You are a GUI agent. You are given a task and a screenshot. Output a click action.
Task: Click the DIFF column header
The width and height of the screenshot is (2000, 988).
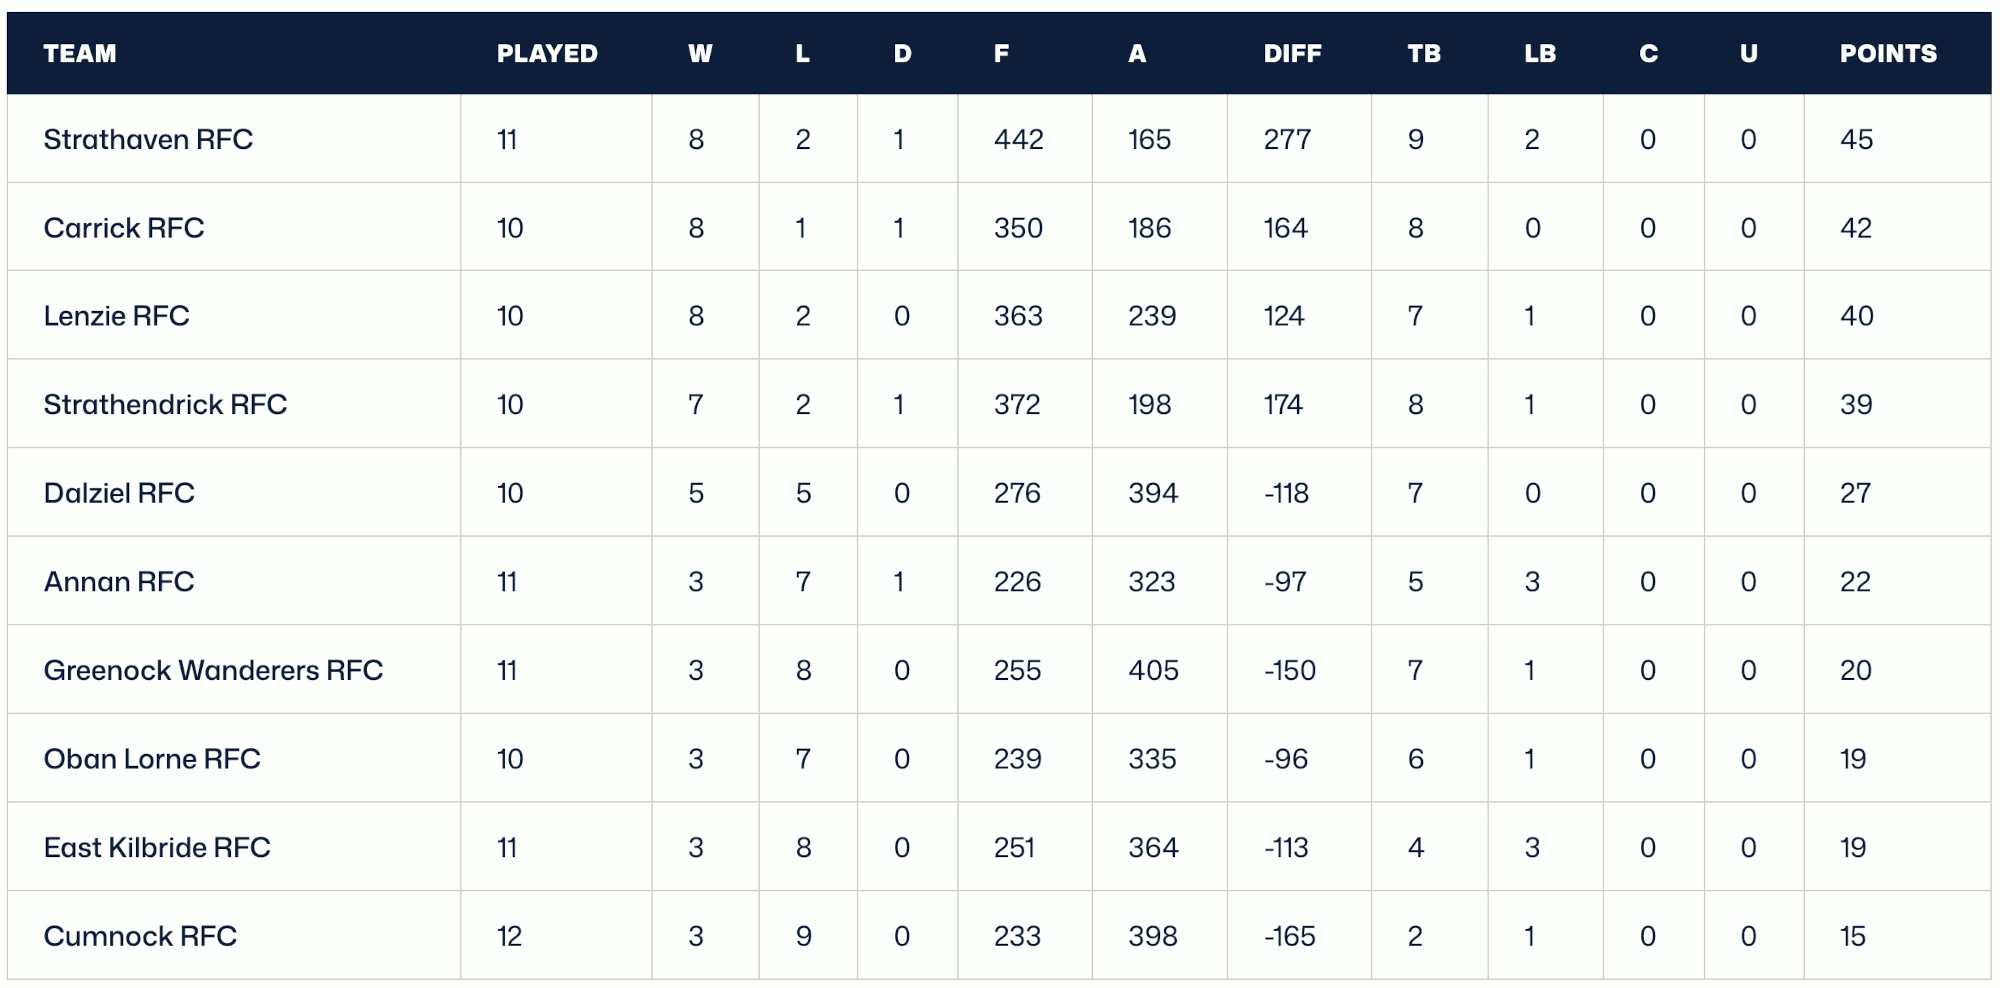1292,54
